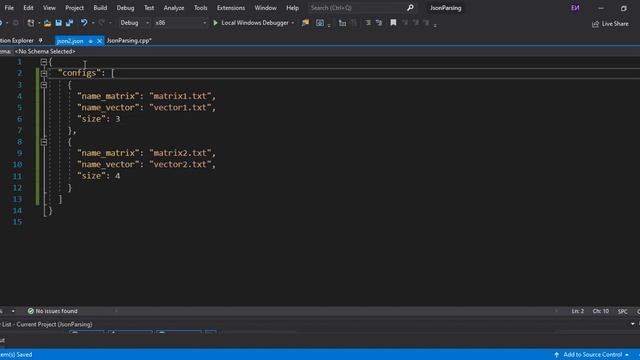The width and height of the screenshot is (640, 360).
Task: Open the debugger target dropdown arrow
Action: click(293, 23)
